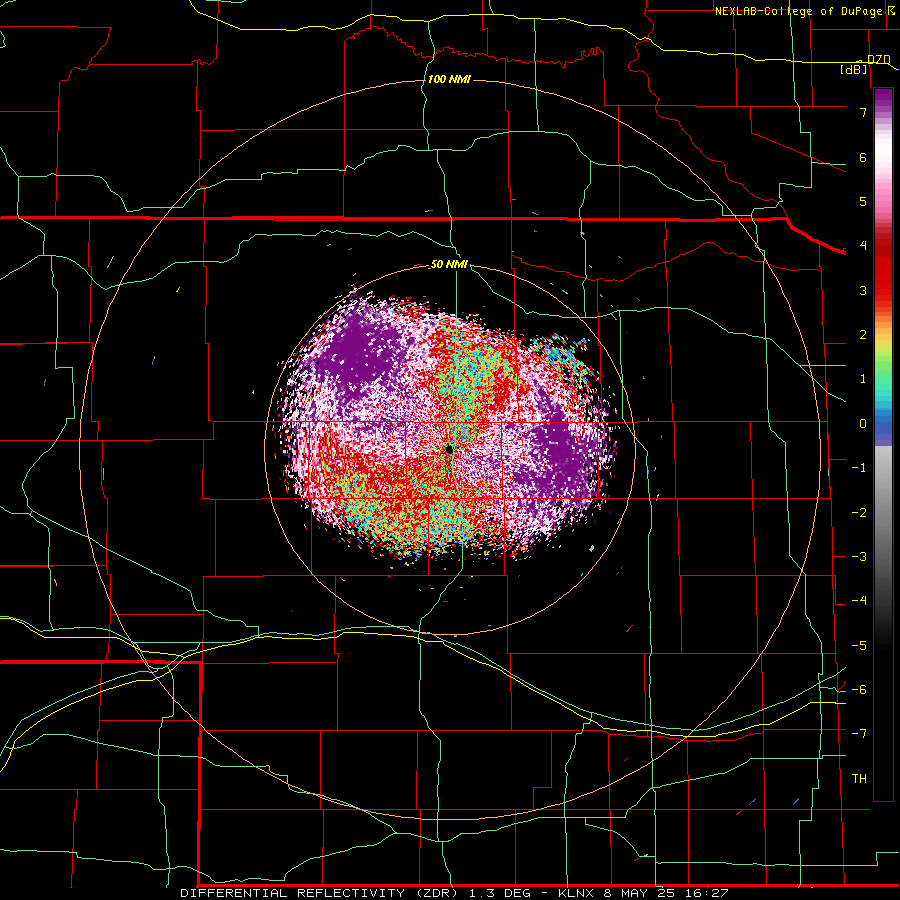Click the "[dB]" unit label
The width and height of the screenshot is (900, 900).
tap(854, 69)
